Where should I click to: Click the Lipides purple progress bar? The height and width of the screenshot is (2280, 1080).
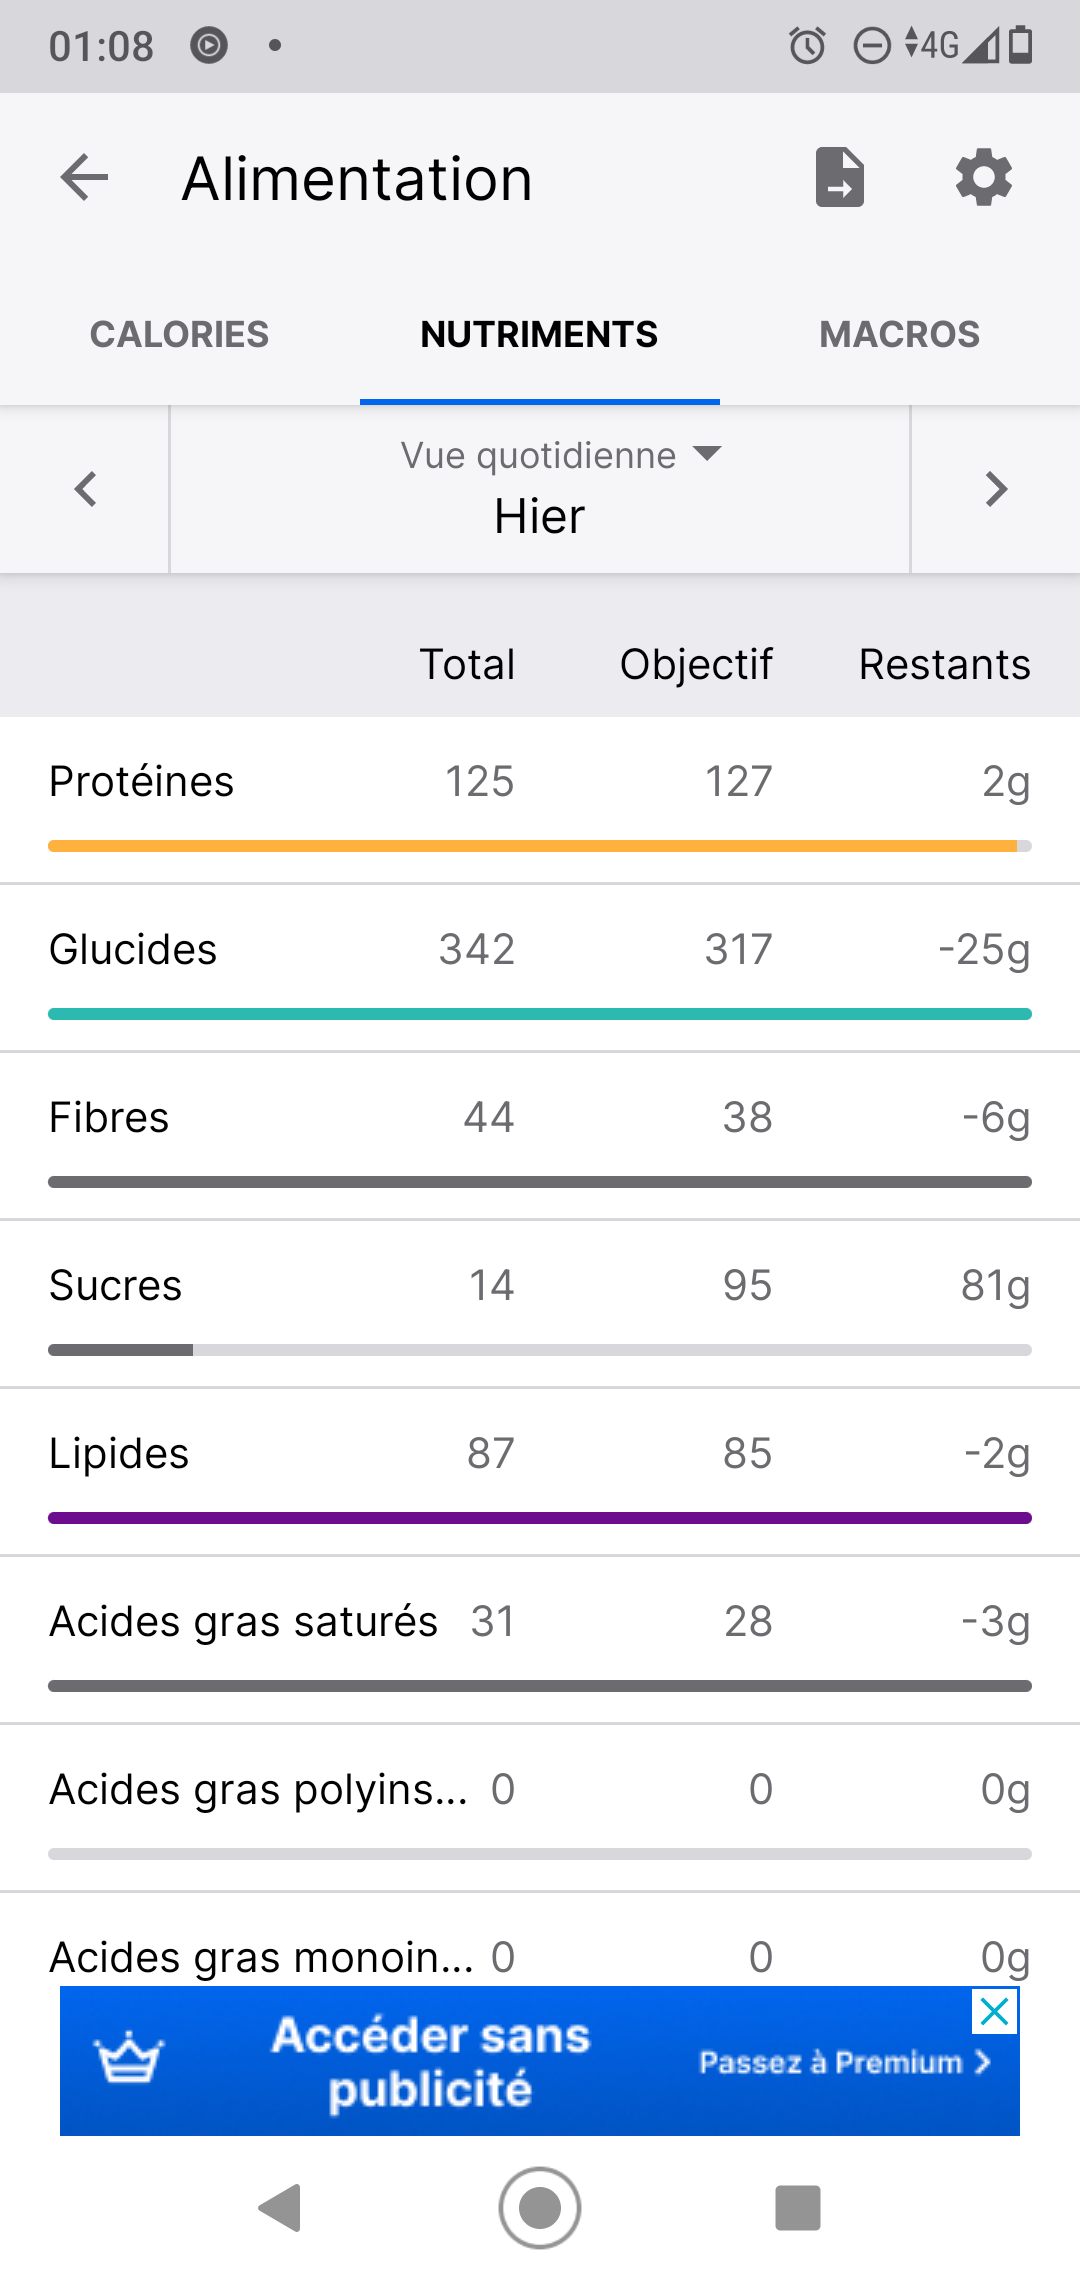click(539, 1518)
